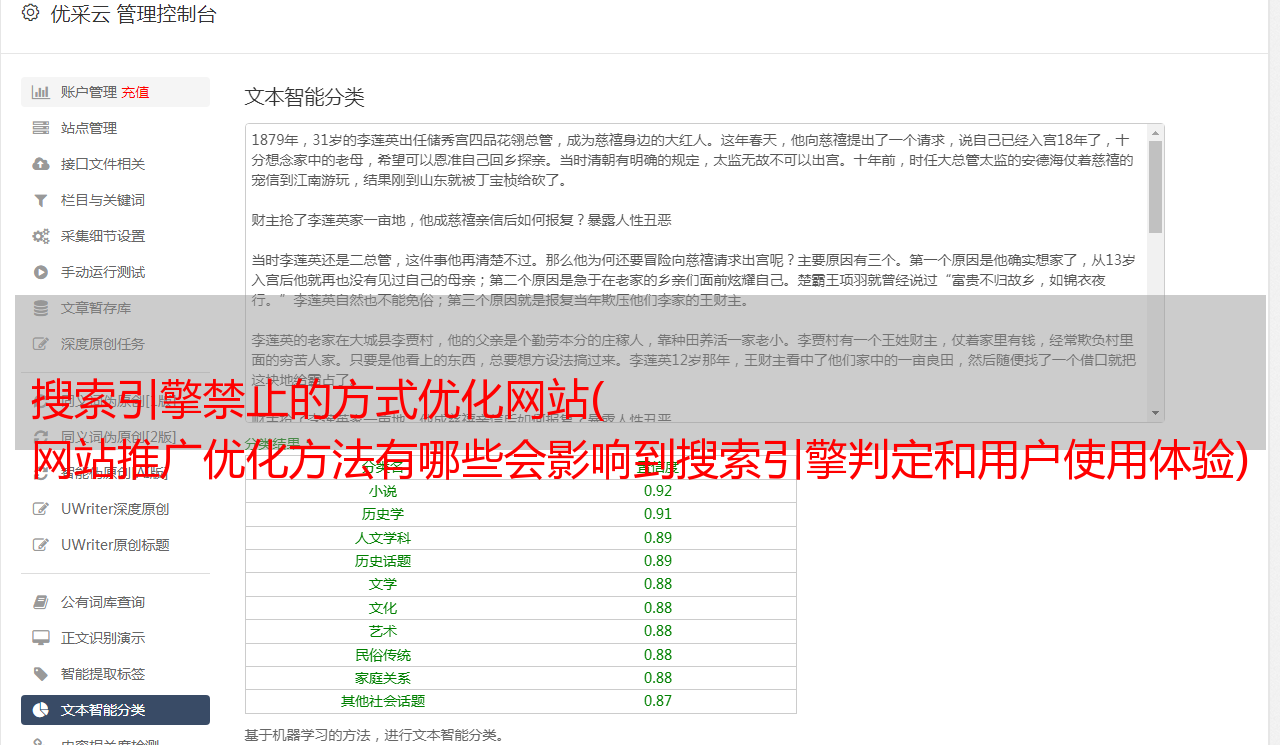The width and height of the screenshot is (1280, 745).
Task: Click the gears icon for 采集细节设置
Action: coord(41,236)
